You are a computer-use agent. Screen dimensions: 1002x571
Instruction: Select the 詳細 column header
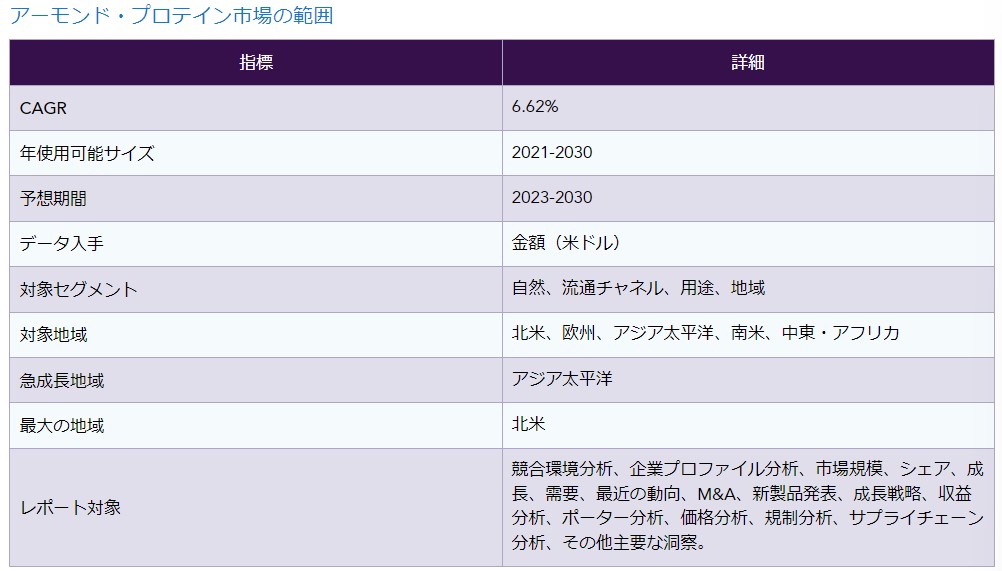click(748, 63)
